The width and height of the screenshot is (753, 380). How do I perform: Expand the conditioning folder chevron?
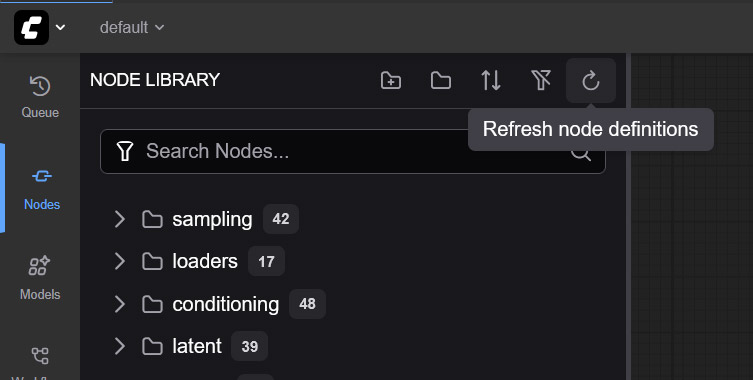[x=120, y=304]
